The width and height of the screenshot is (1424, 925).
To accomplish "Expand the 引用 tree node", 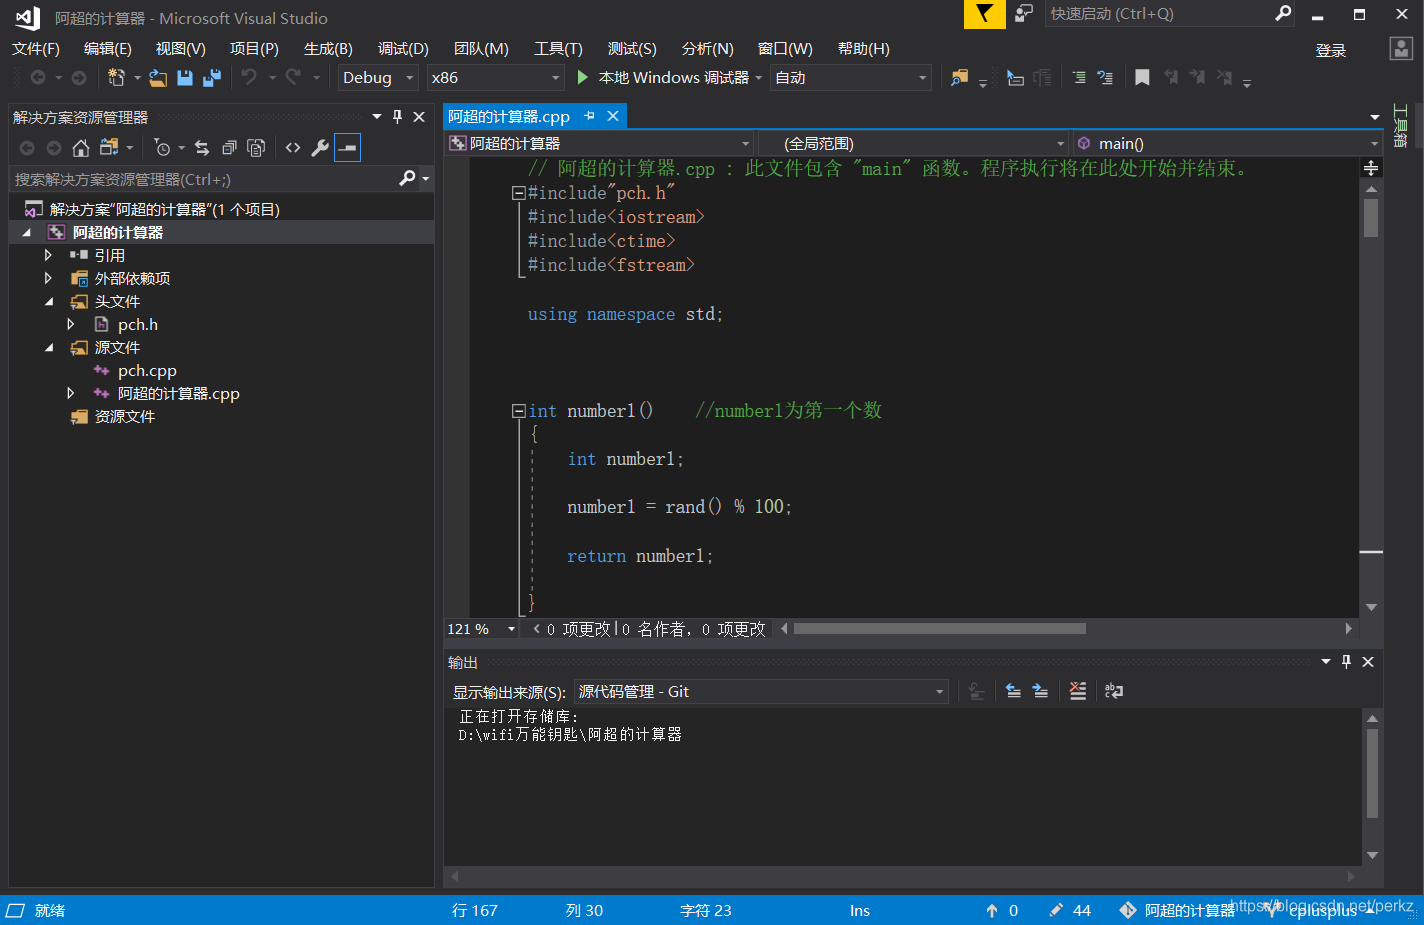I will pyautogui.click(x=48, y=255).
